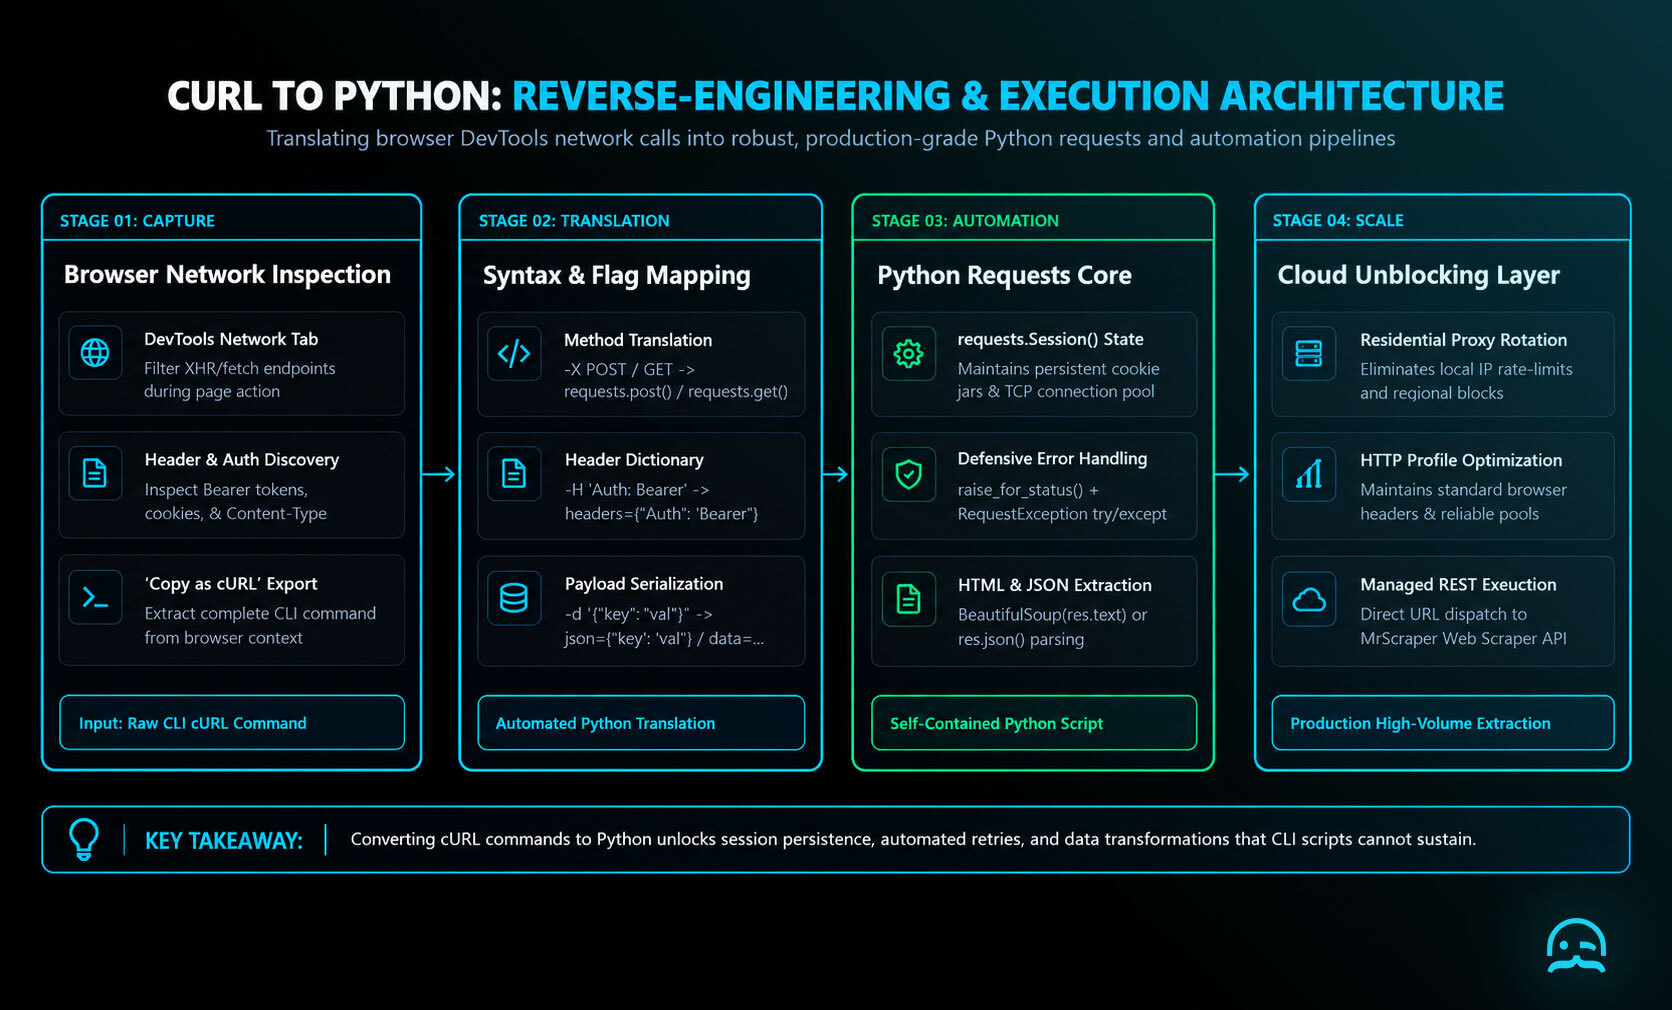Click the document icon next to Header & Auth Discovery
This screenshot has height=1010, width=1672.
(x=95, y=473)
